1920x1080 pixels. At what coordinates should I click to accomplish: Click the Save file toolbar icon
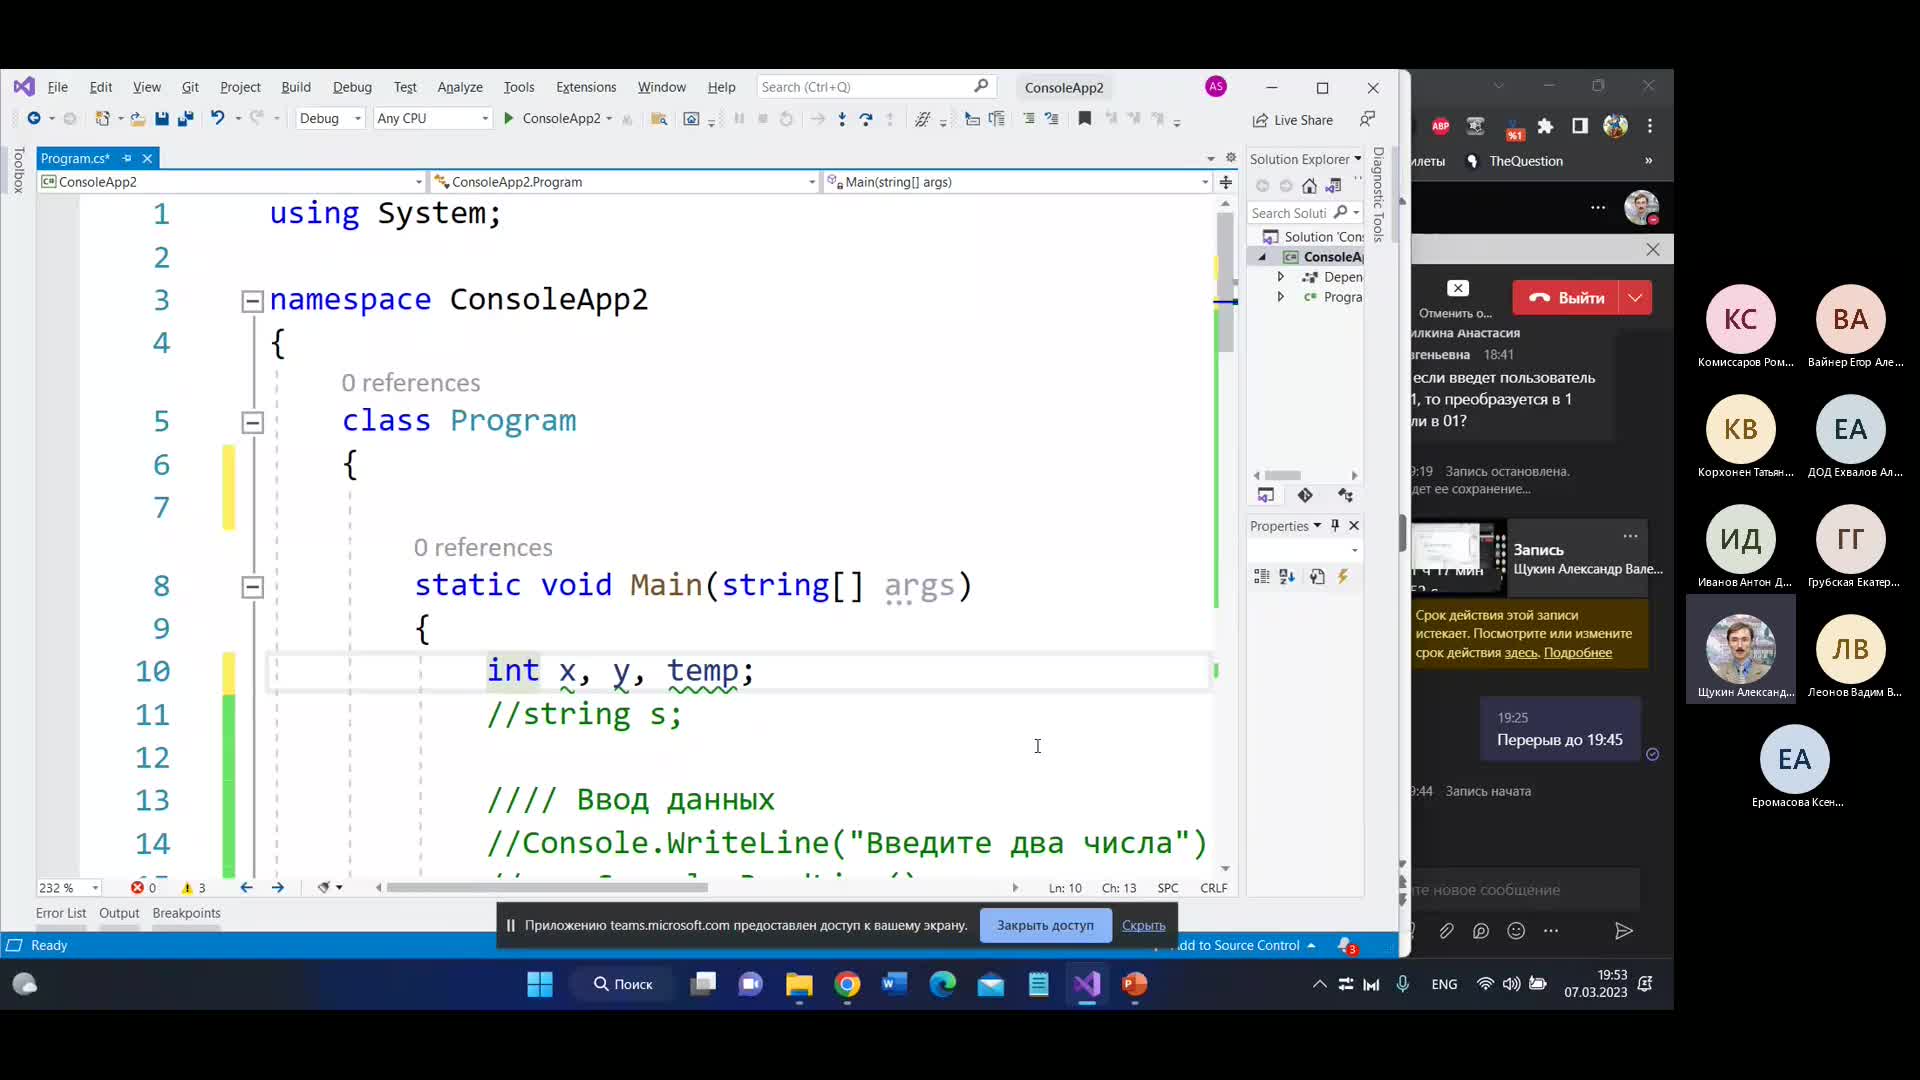[x=161, y=118]
